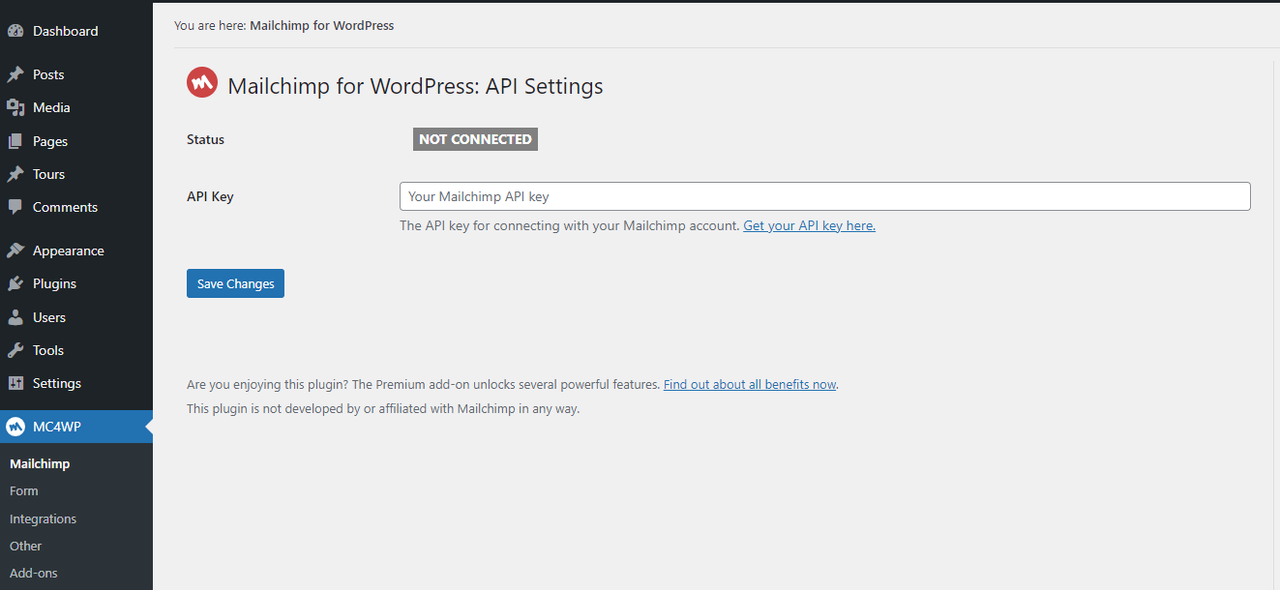Click the 'Mailchimp for WordPress: API Settings' heading
1280x590 pixels.
click(415, 86)
